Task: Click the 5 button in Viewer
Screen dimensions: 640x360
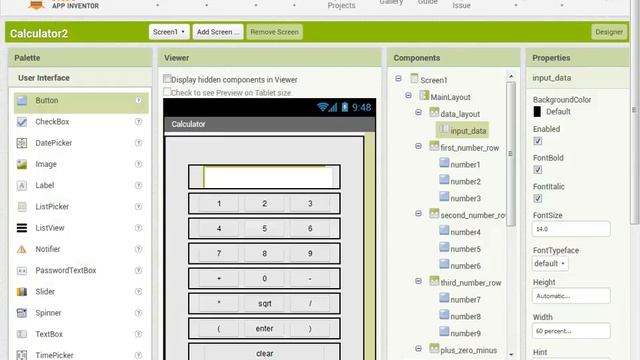Action: click(x=264, y=229)
